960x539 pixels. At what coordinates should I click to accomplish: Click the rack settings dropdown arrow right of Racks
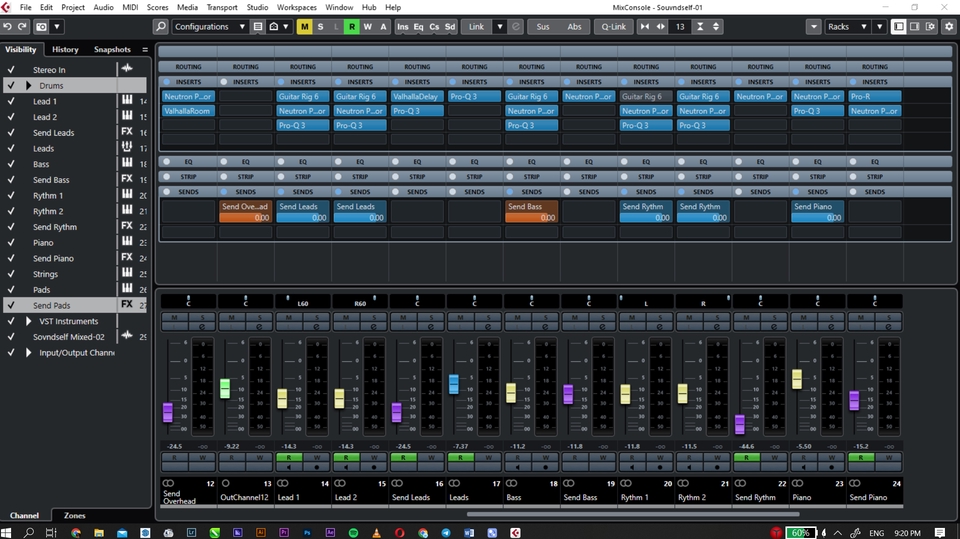click(x=879, y=26)
